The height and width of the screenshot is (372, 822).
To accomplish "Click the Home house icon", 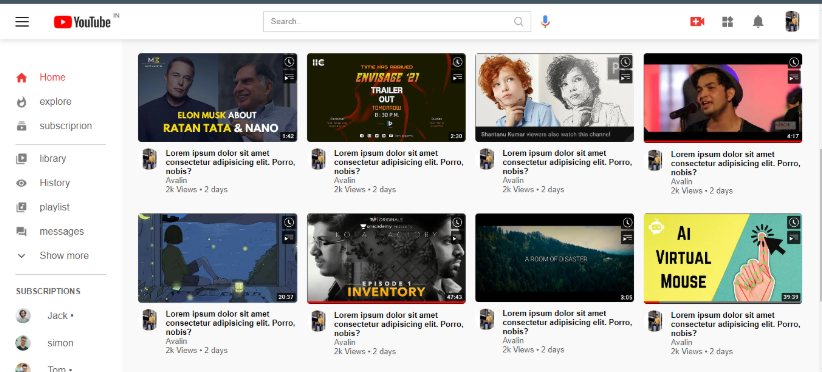I will (x=21, y=78).
